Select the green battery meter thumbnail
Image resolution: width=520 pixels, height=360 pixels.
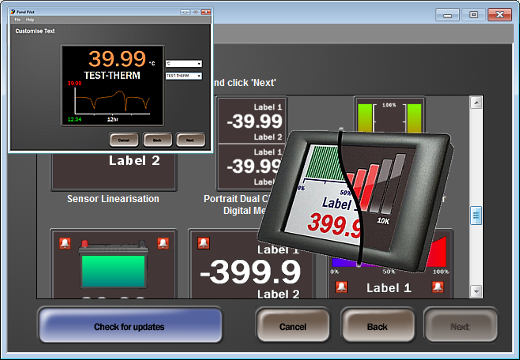113,263
